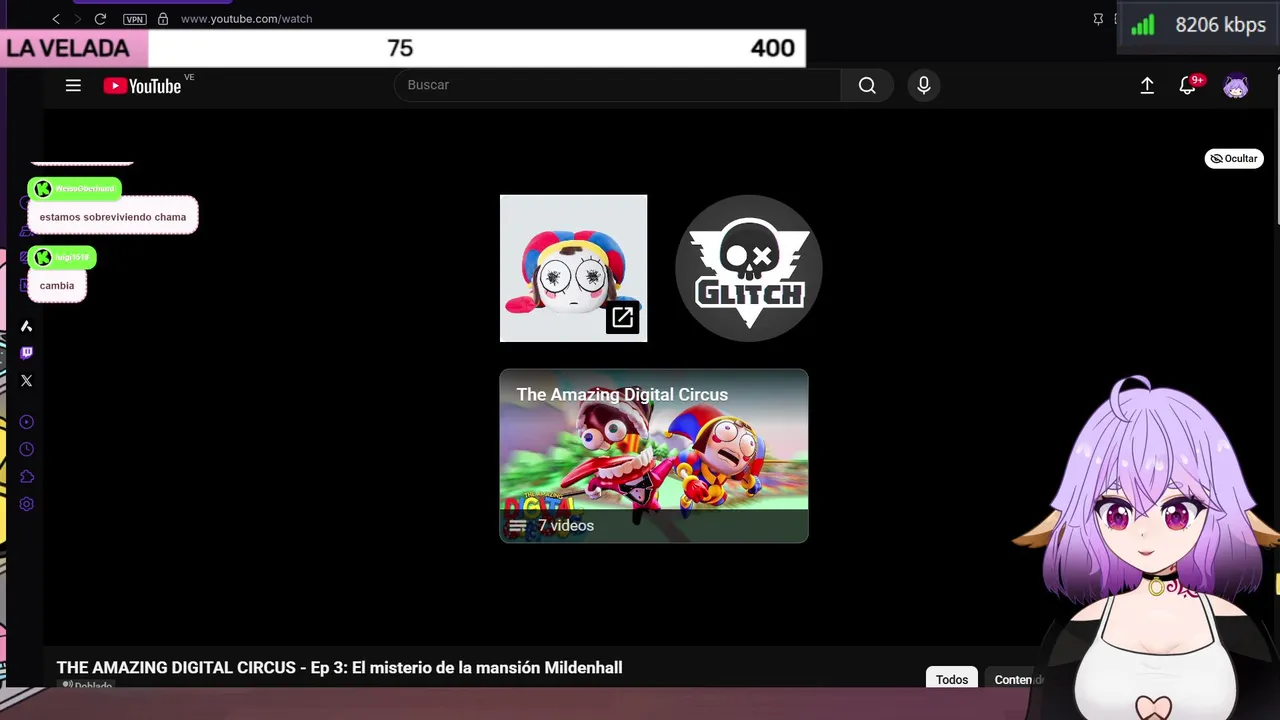
Task: Click the LA VELADA overlay label
Action: tap(68, 48)
